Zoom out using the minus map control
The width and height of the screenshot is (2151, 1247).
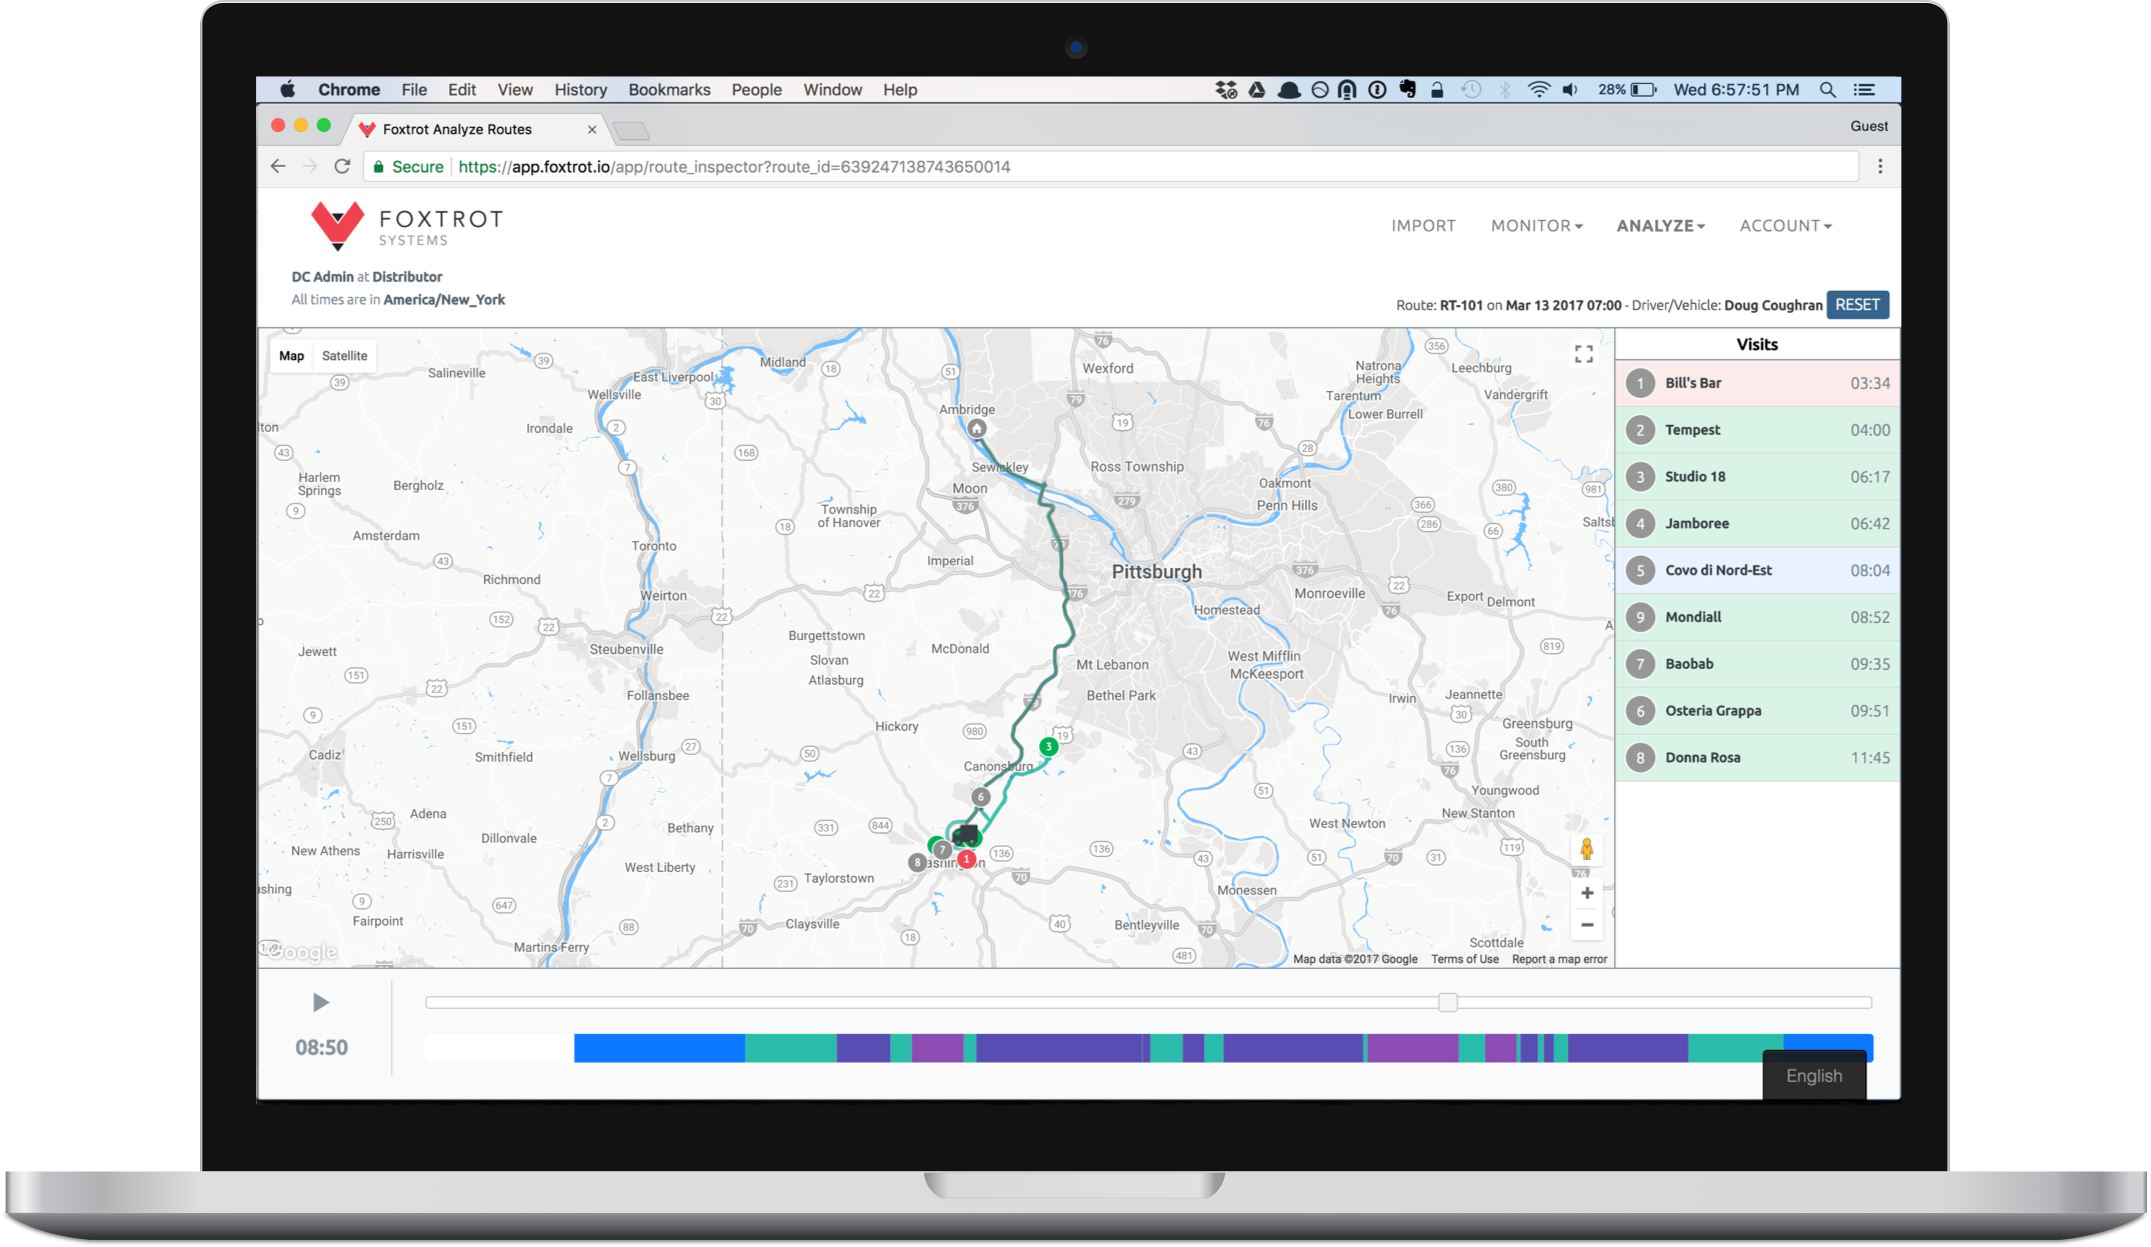(x=1586, y=924)
